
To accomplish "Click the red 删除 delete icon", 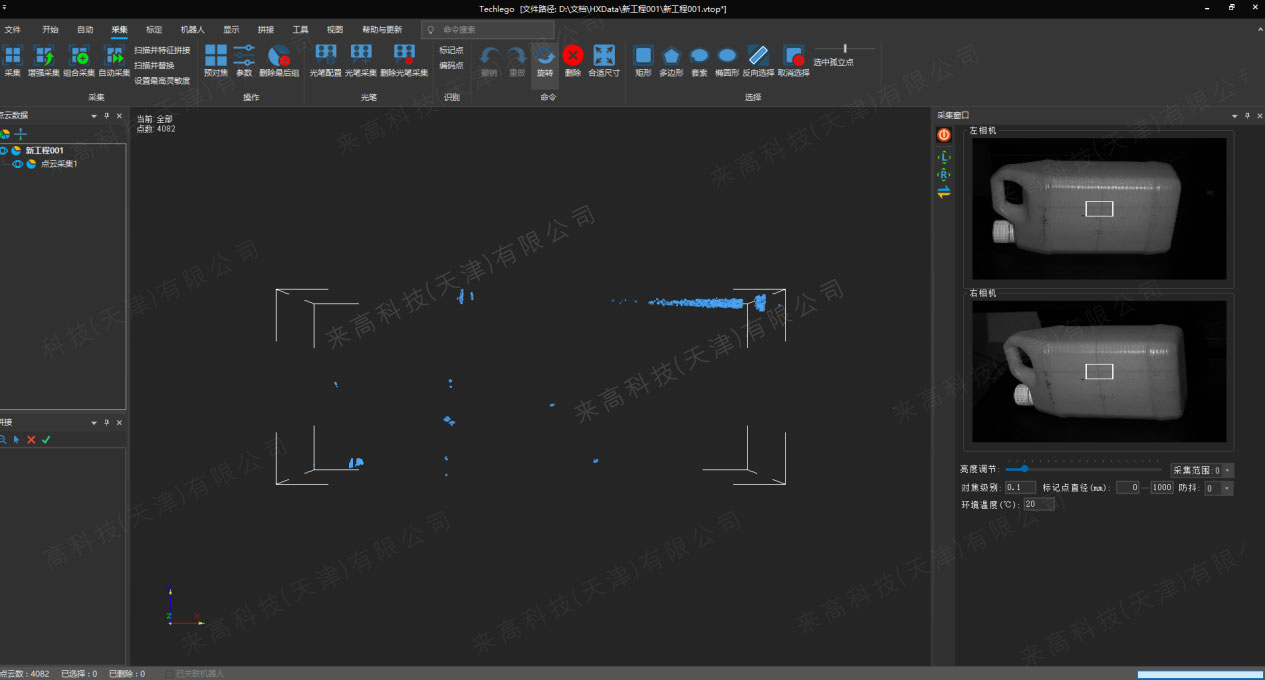I will [573, 55].
